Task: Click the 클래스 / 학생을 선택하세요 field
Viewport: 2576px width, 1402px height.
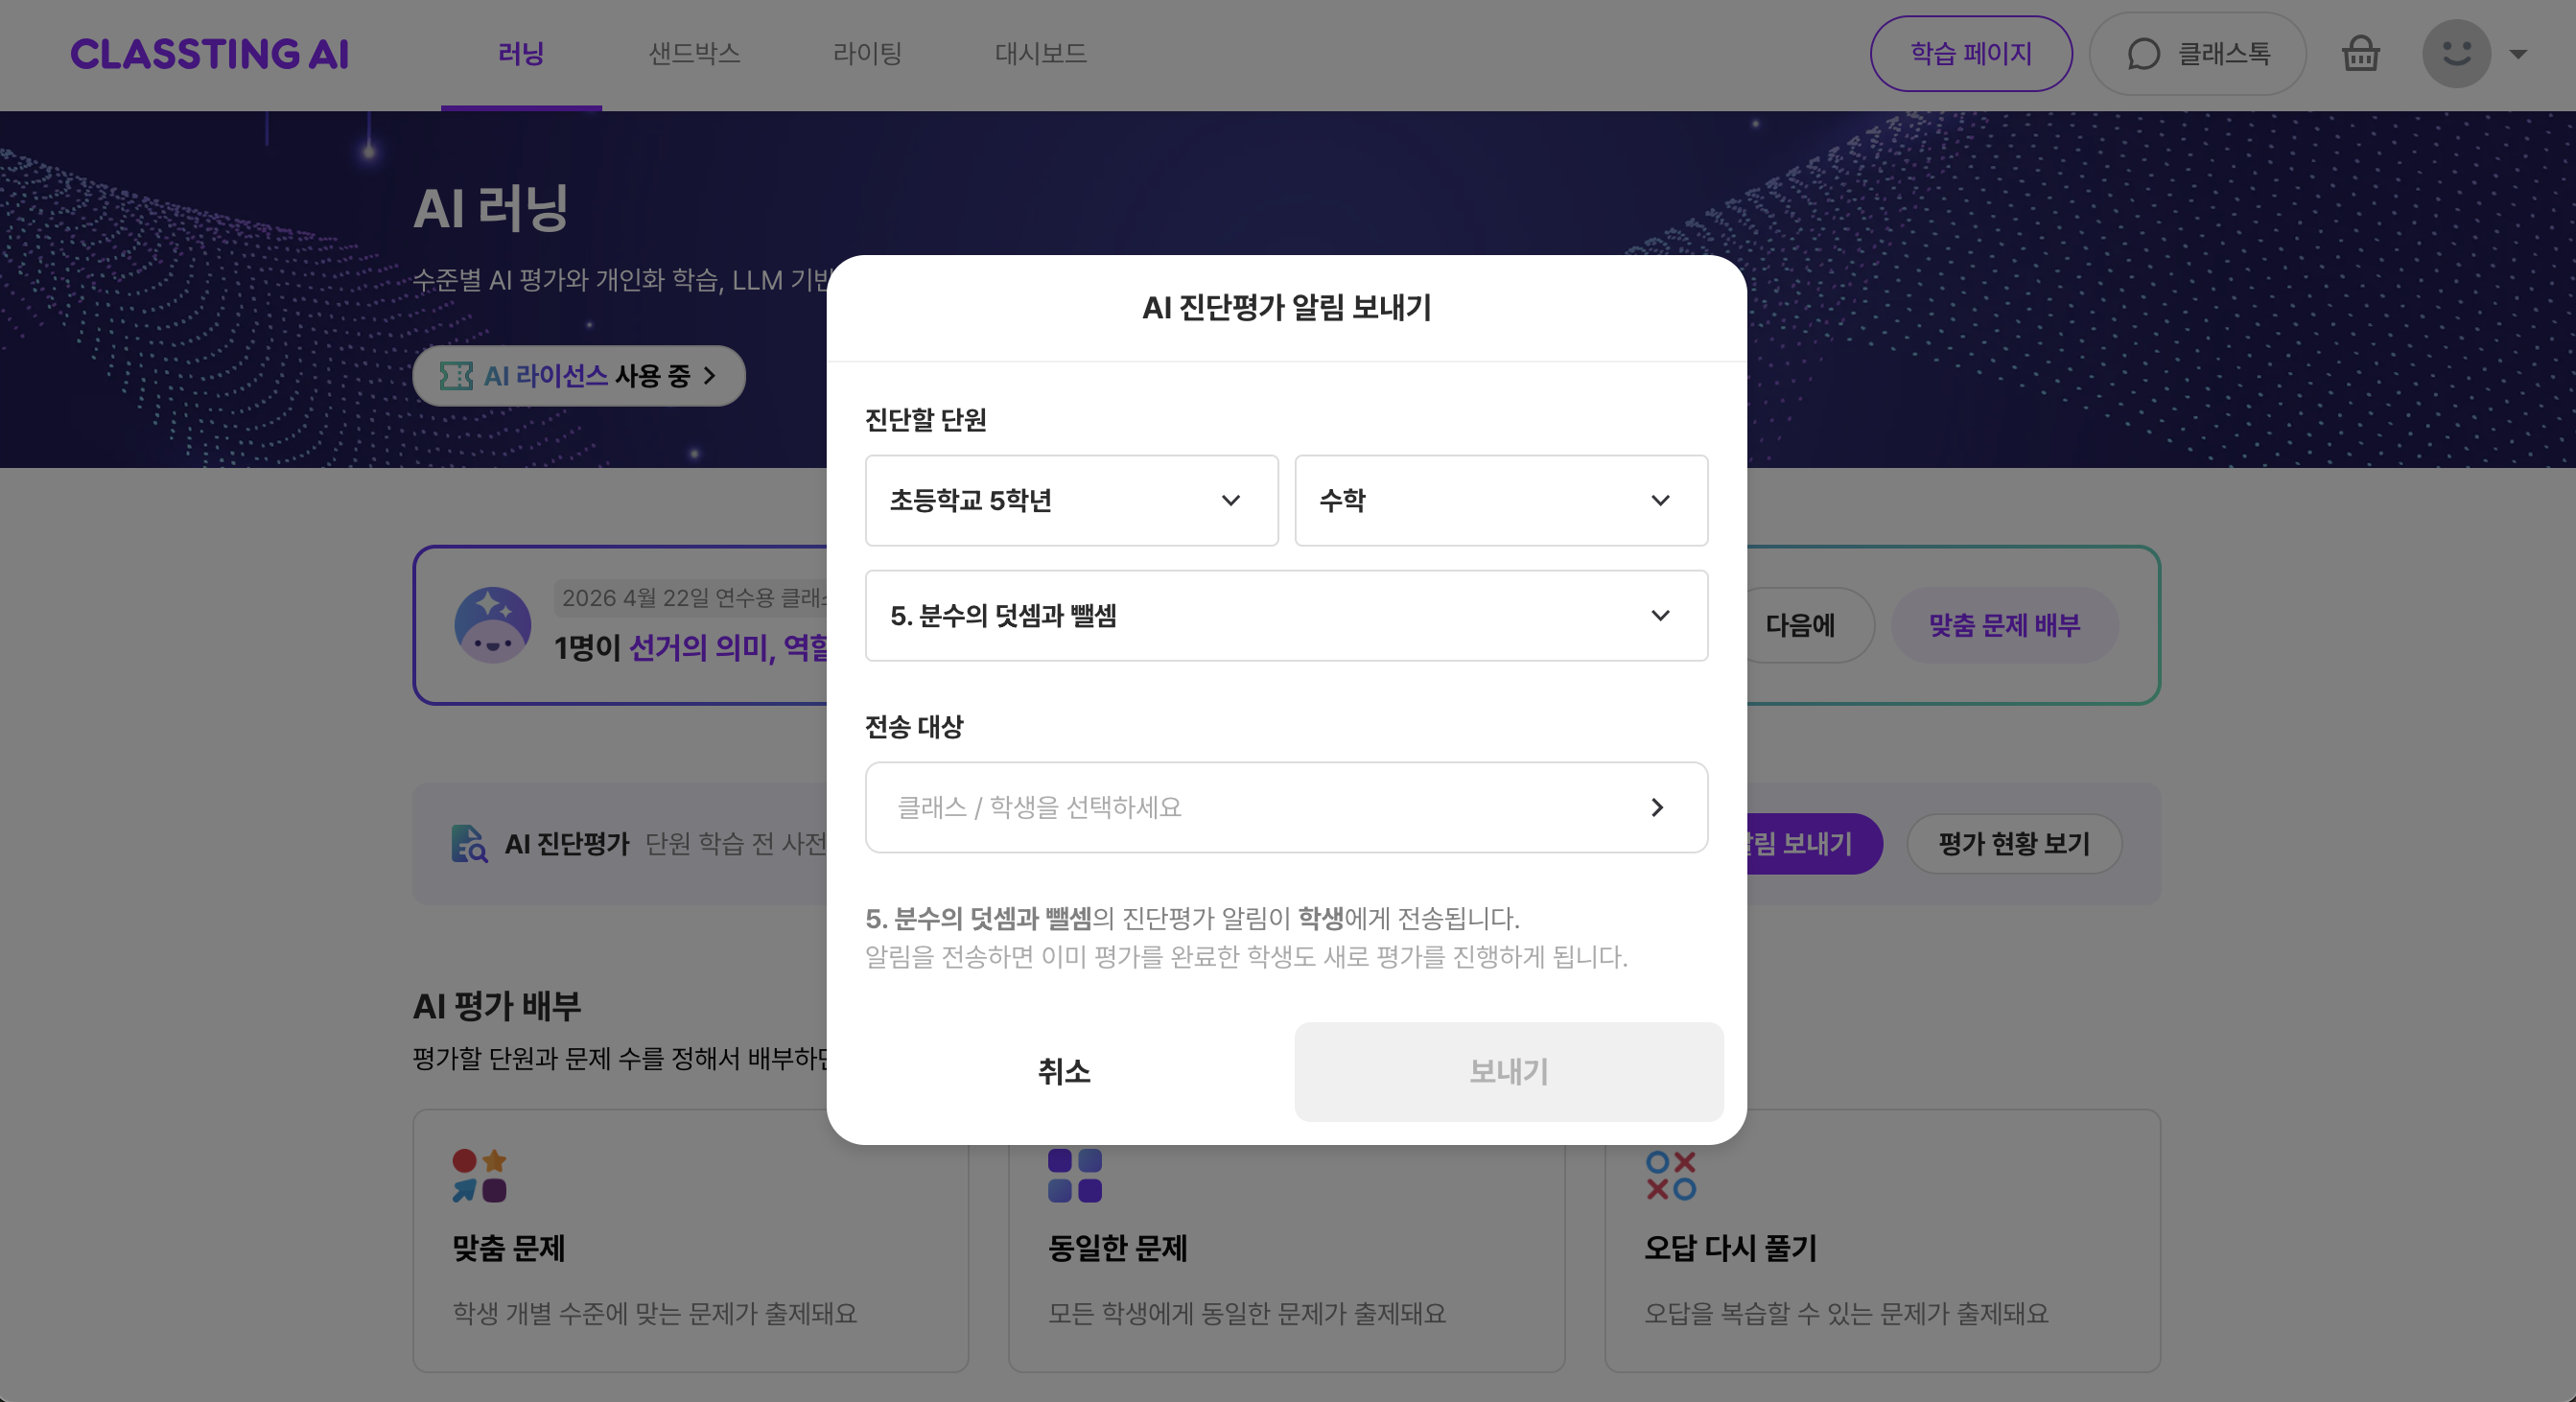Action: [1286, 807]
